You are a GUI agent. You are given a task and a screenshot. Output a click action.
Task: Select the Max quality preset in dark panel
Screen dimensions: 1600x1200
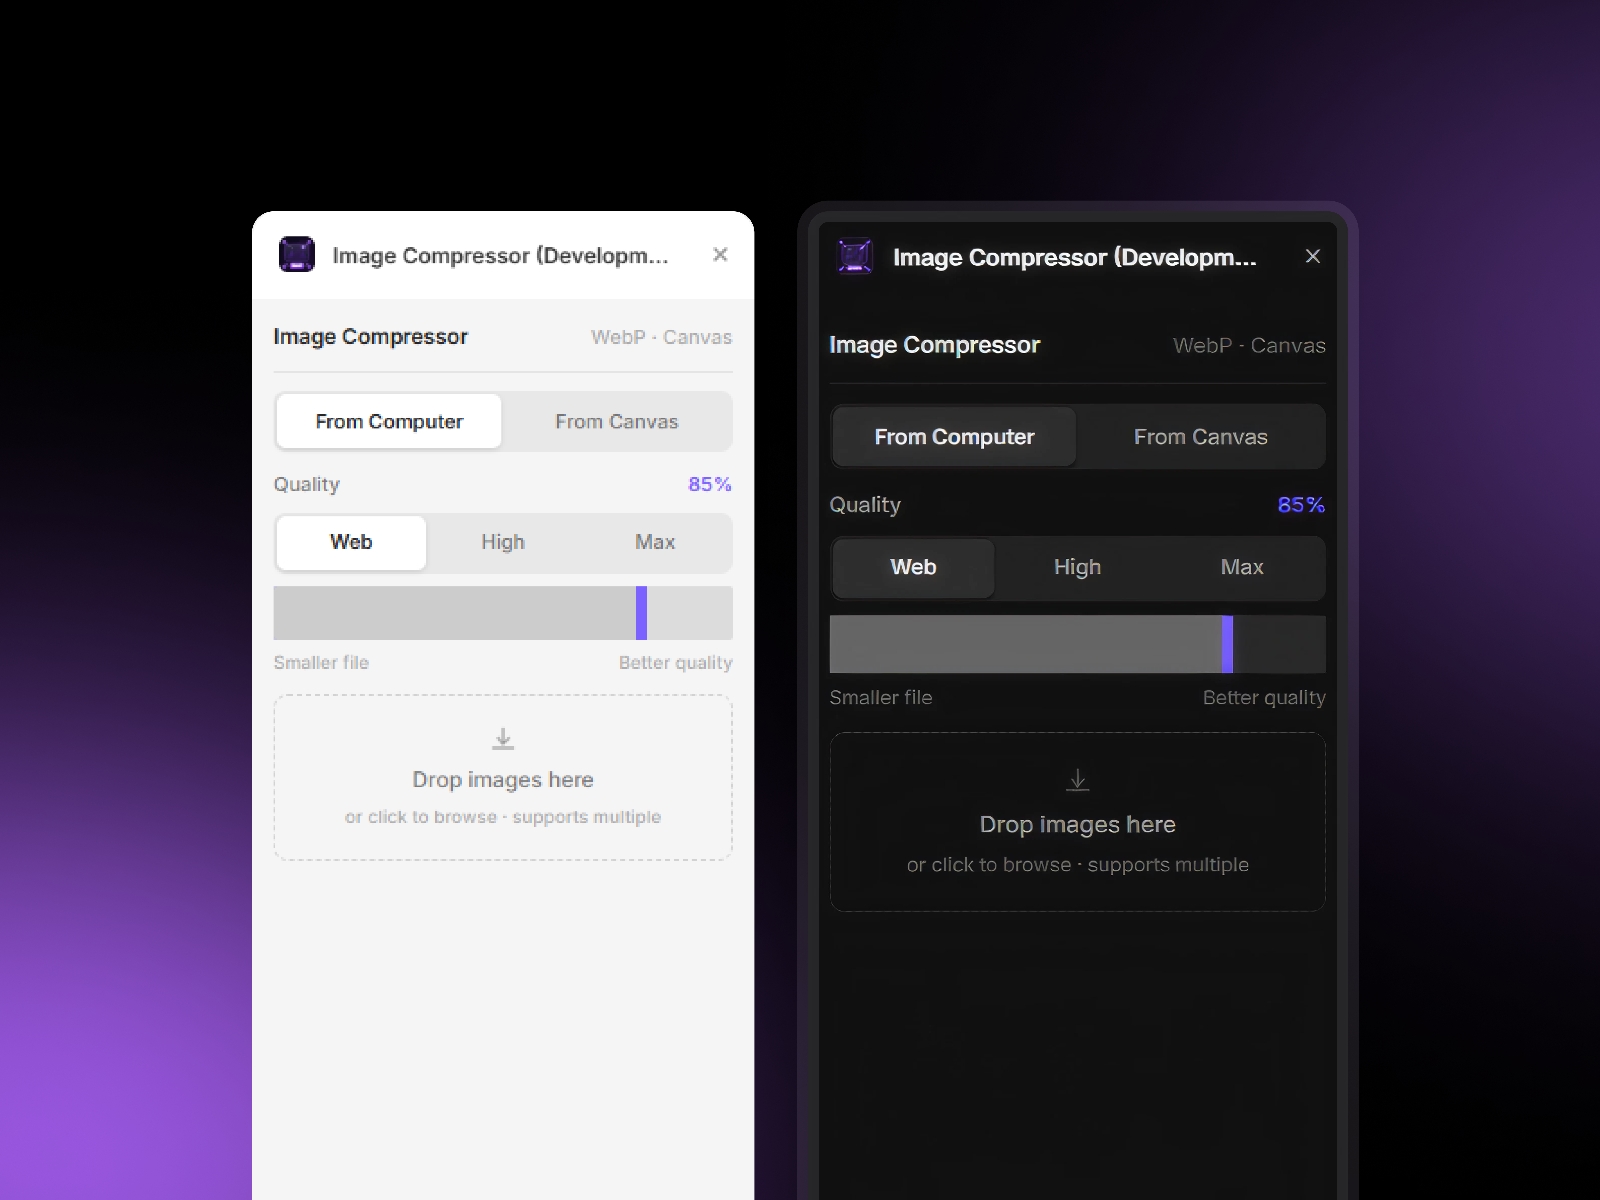[1242, 567]
